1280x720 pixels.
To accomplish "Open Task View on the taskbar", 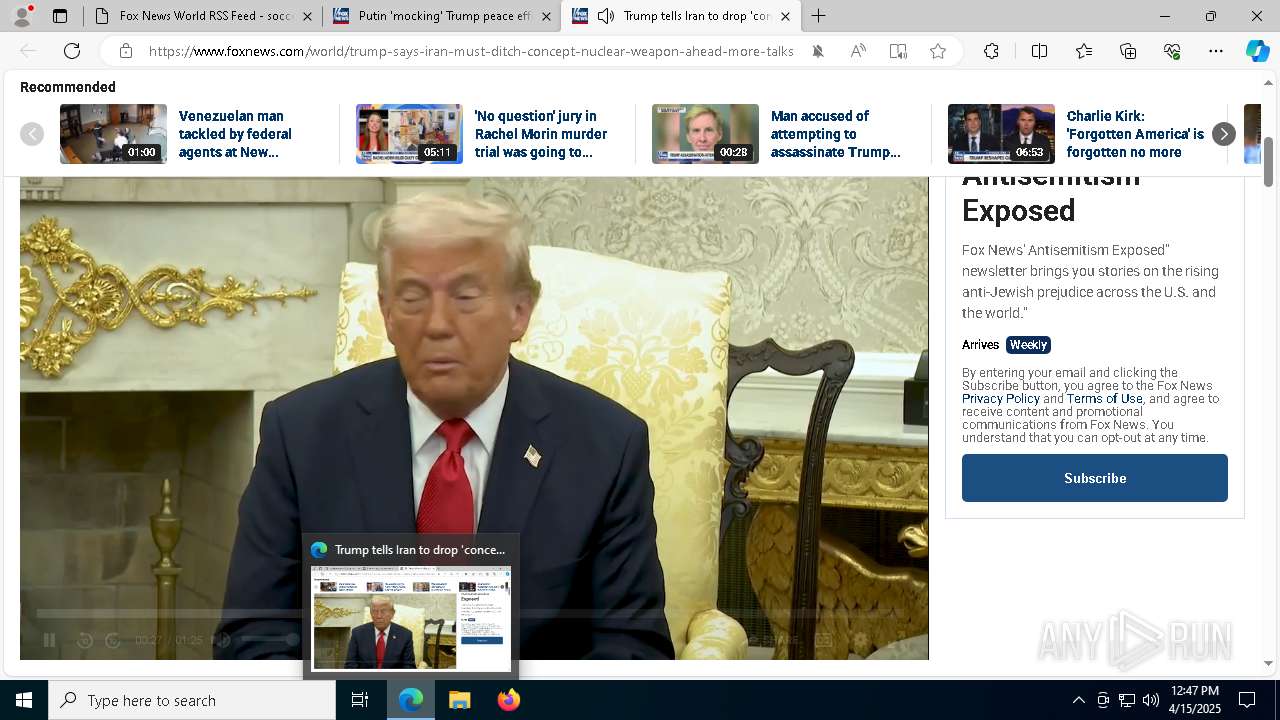I will pyautogui.click(x=360, y=700).
